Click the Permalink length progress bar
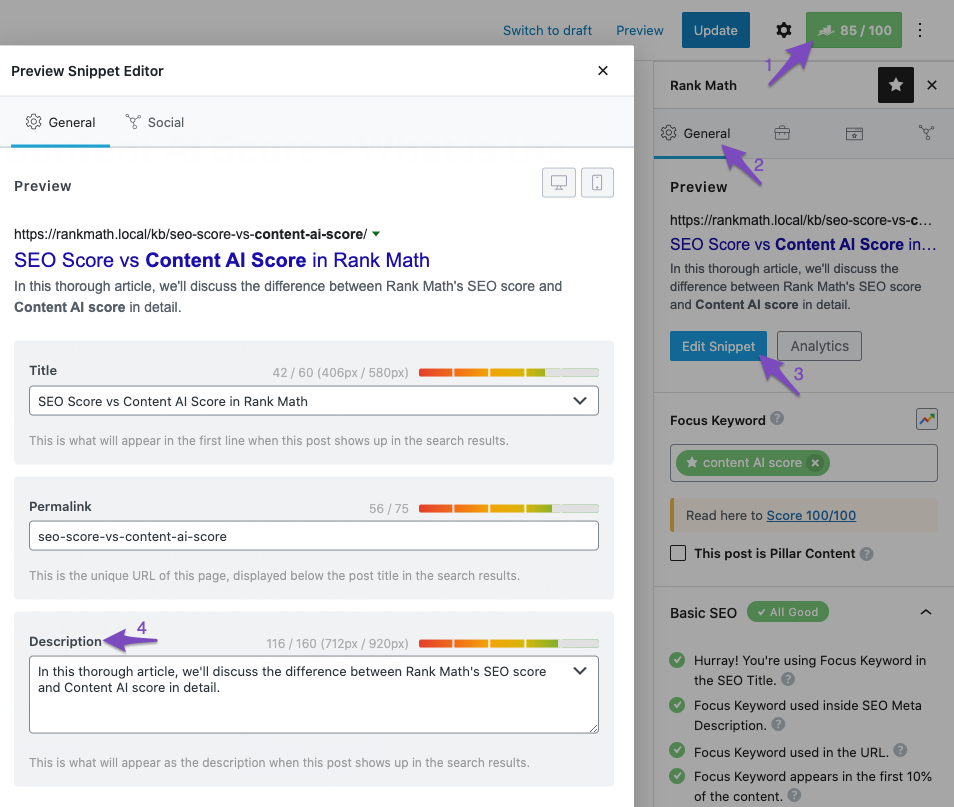 pyautogui.click(x=509, y=508)
